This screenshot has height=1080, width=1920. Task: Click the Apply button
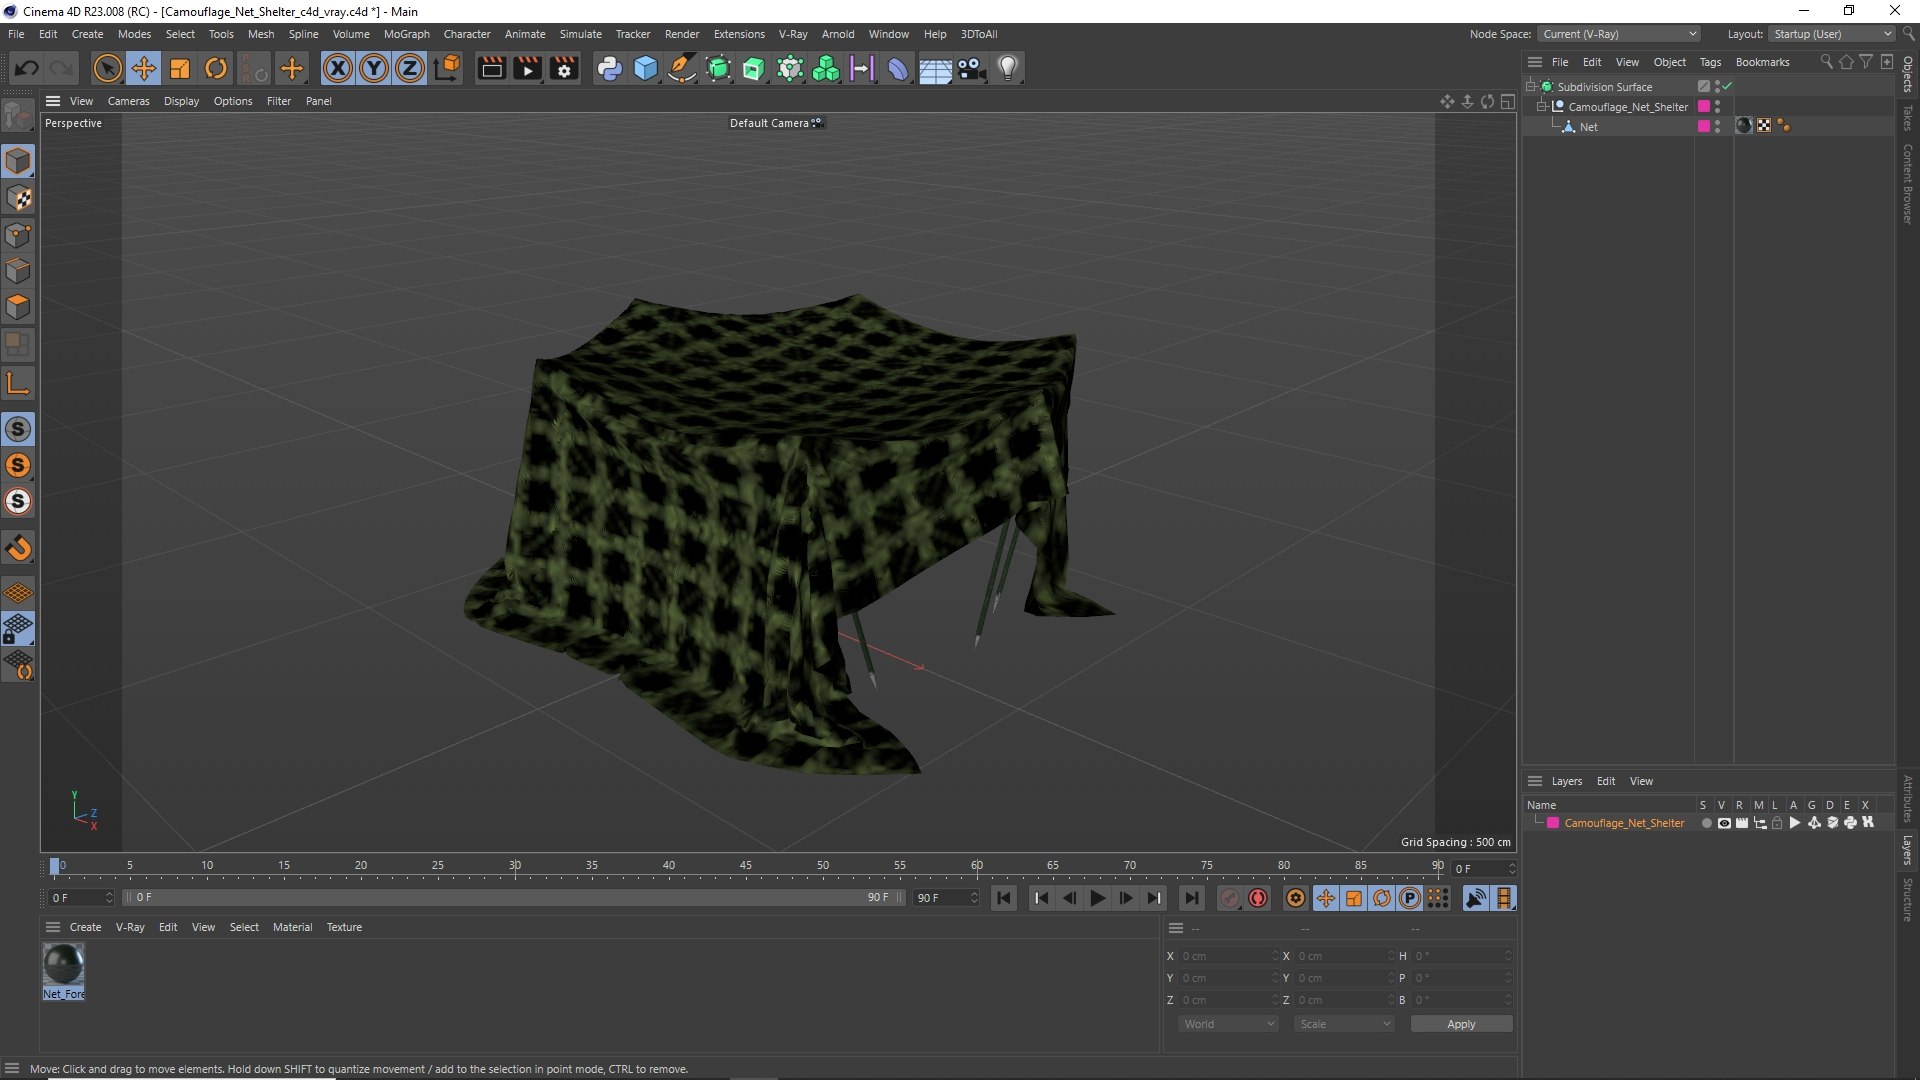1461,1024
